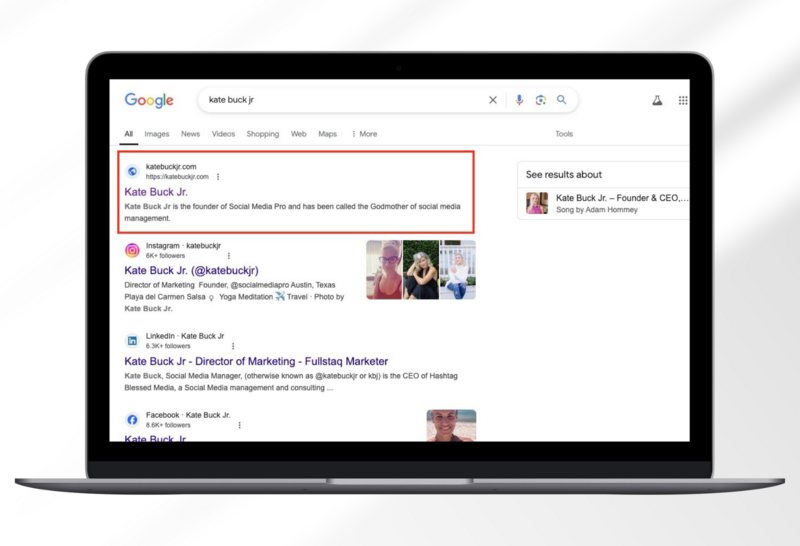Start voice search with microphone icon
This screenshot has height=546, width=800.
[x=519, y=100]
